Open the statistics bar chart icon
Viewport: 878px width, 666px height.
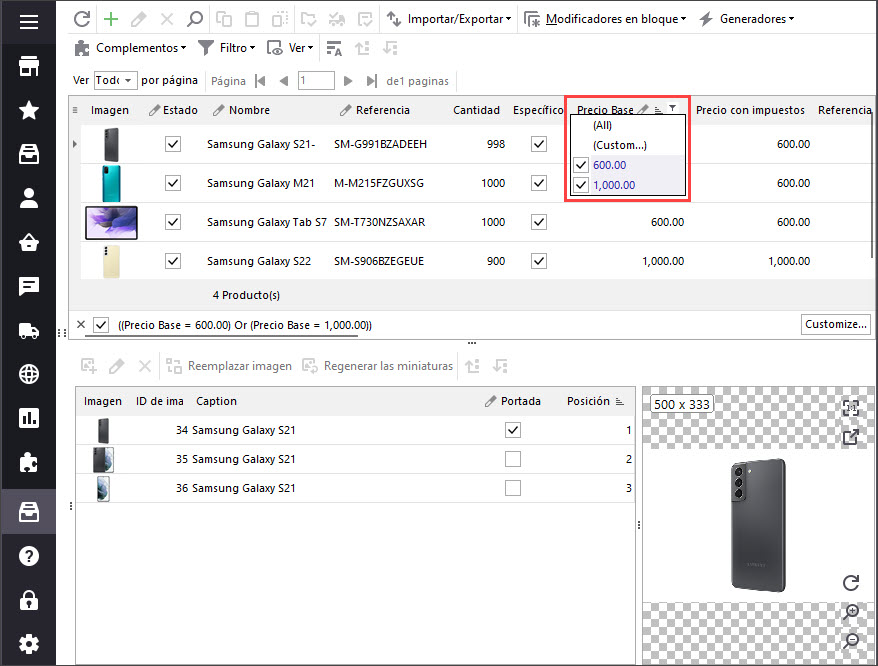[x=29, y=418]
